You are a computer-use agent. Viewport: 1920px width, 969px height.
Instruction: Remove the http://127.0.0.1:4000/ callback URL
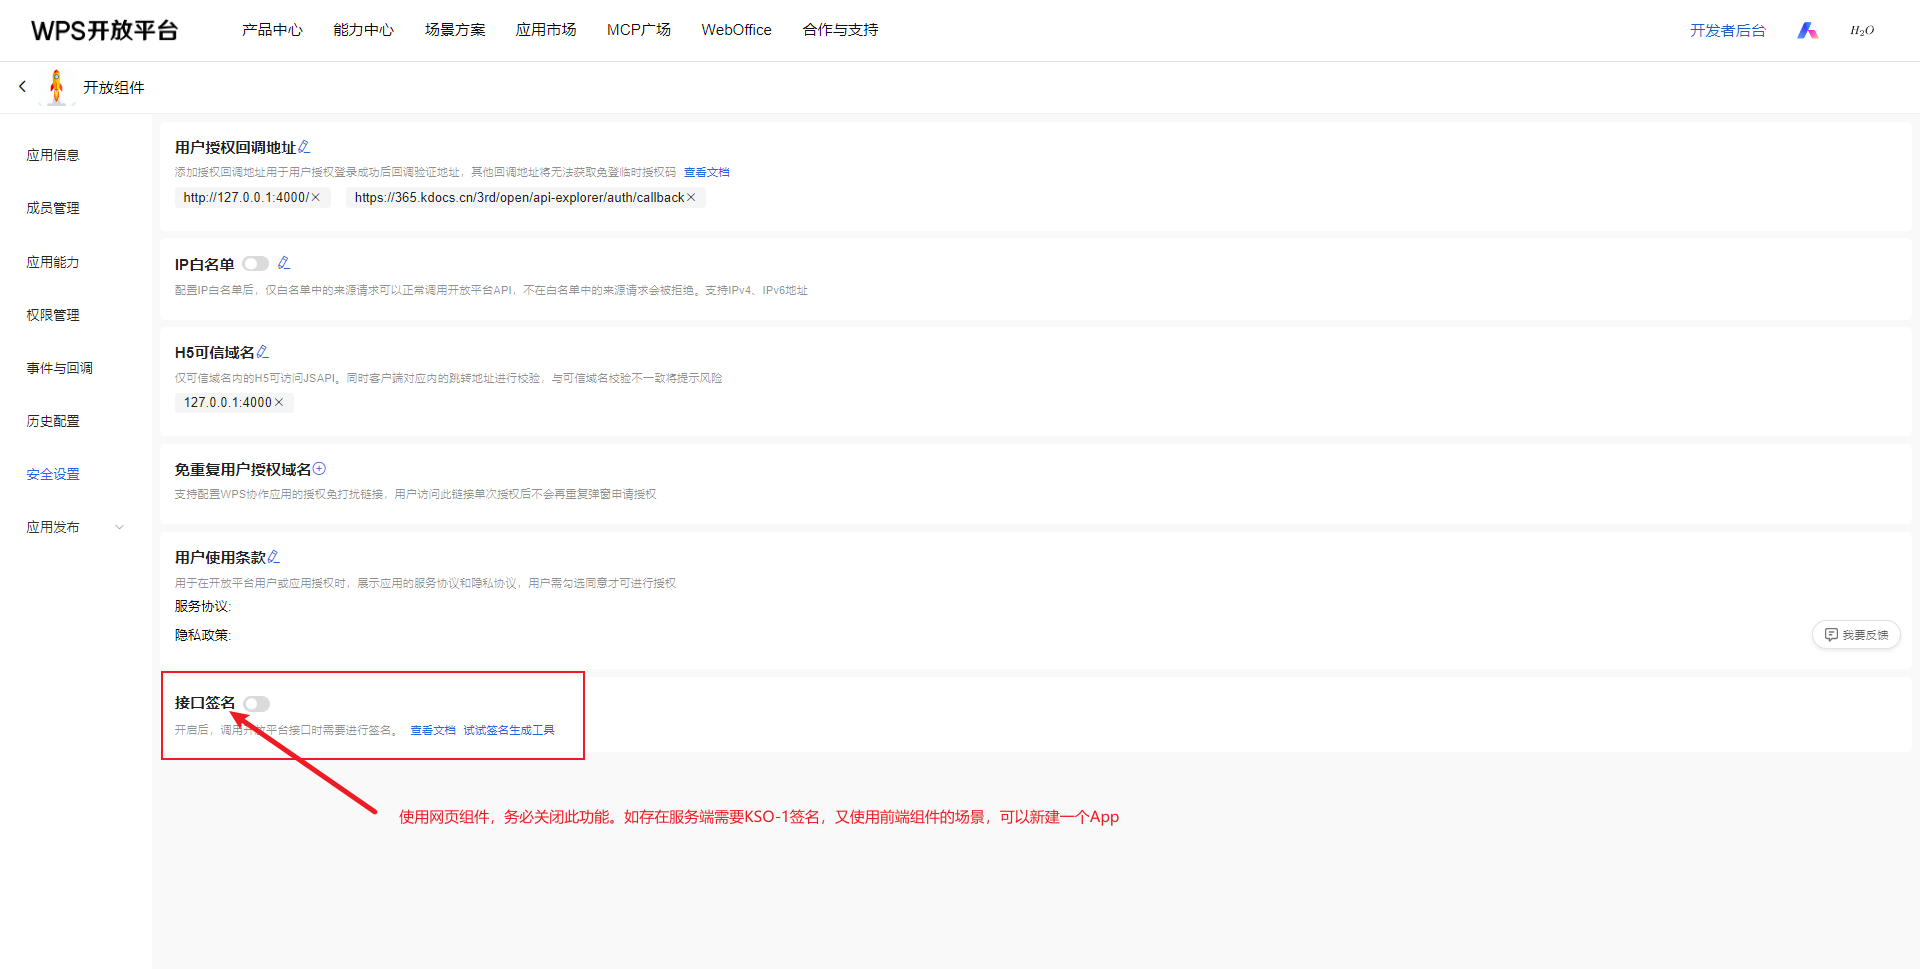coord(316,198)
